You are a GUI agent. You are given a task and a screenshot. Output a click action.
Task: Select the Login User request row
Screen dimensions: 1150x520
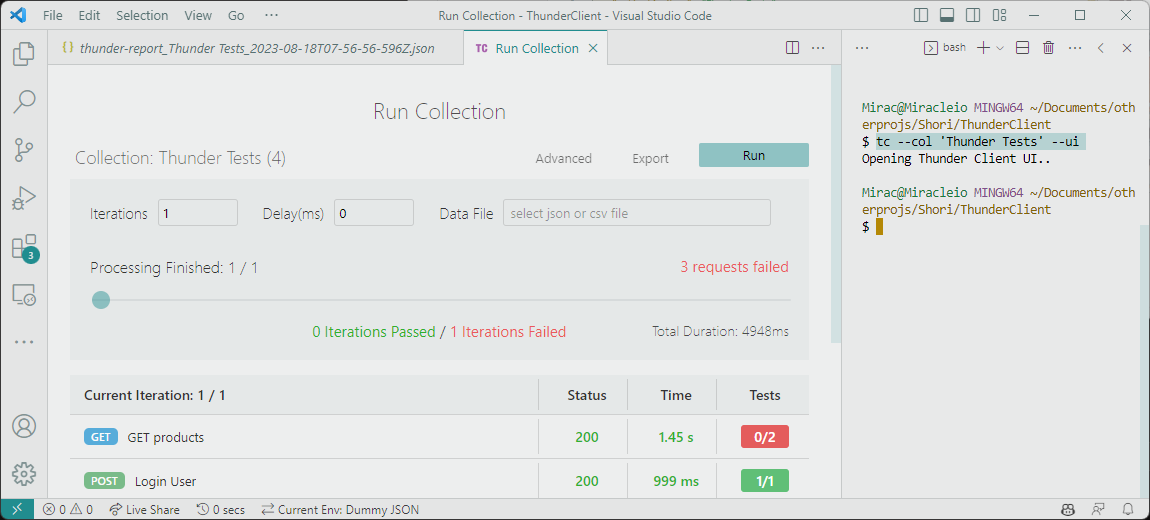click(439, 481)
